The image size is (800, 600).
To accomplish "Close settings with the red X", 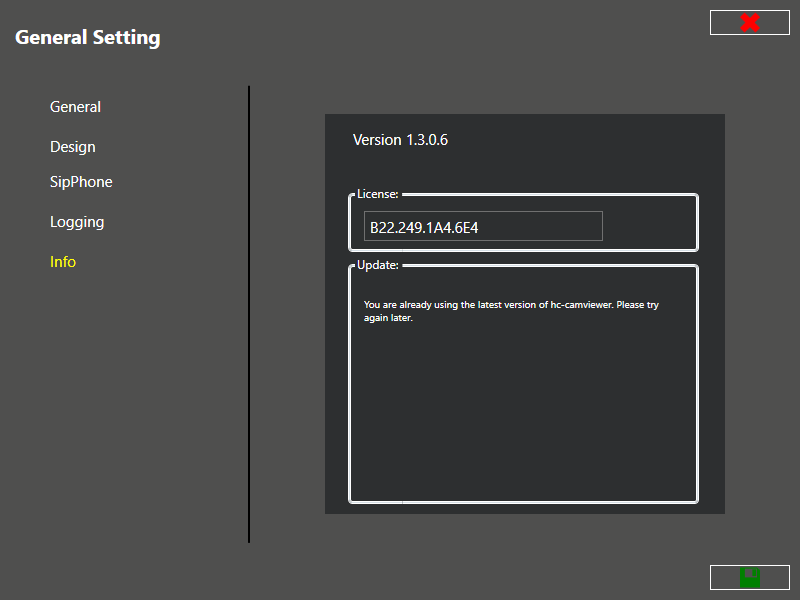I will [x=749, y=22].
